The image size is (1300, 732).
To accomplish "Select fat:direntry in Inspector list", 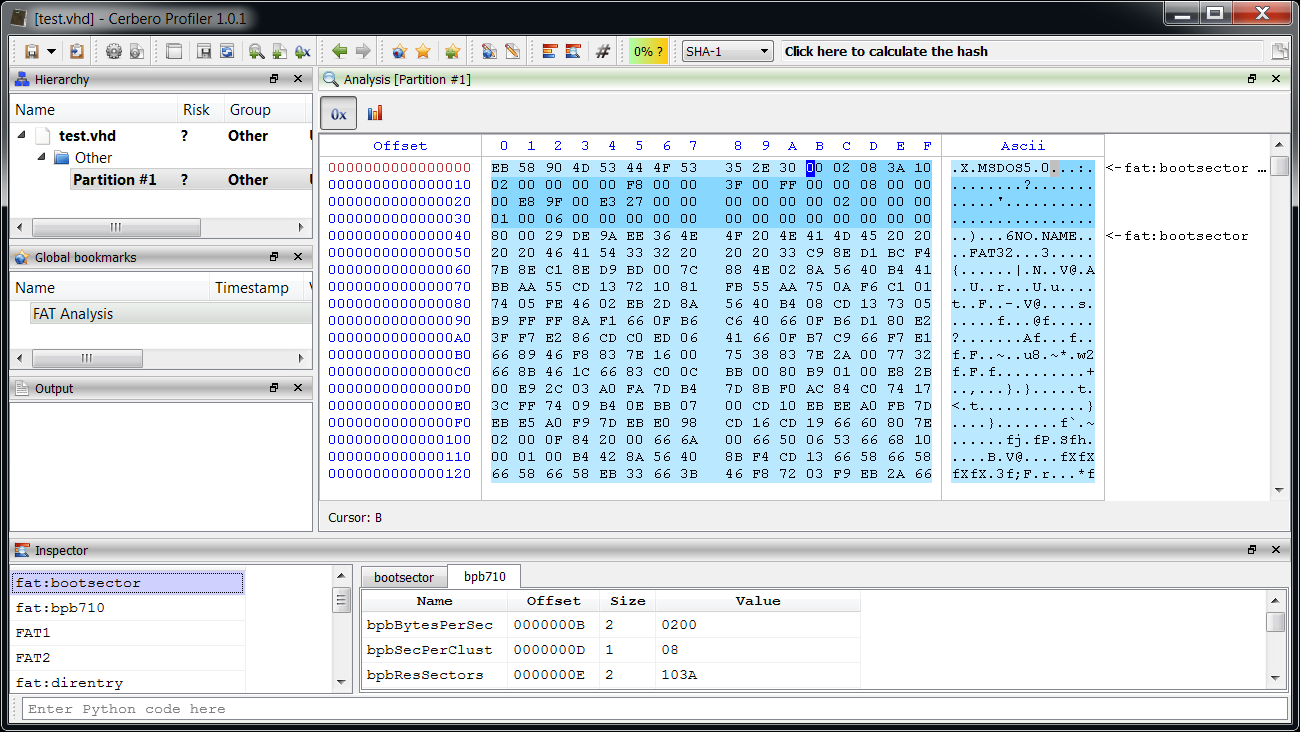I will (x=128, y=683).
